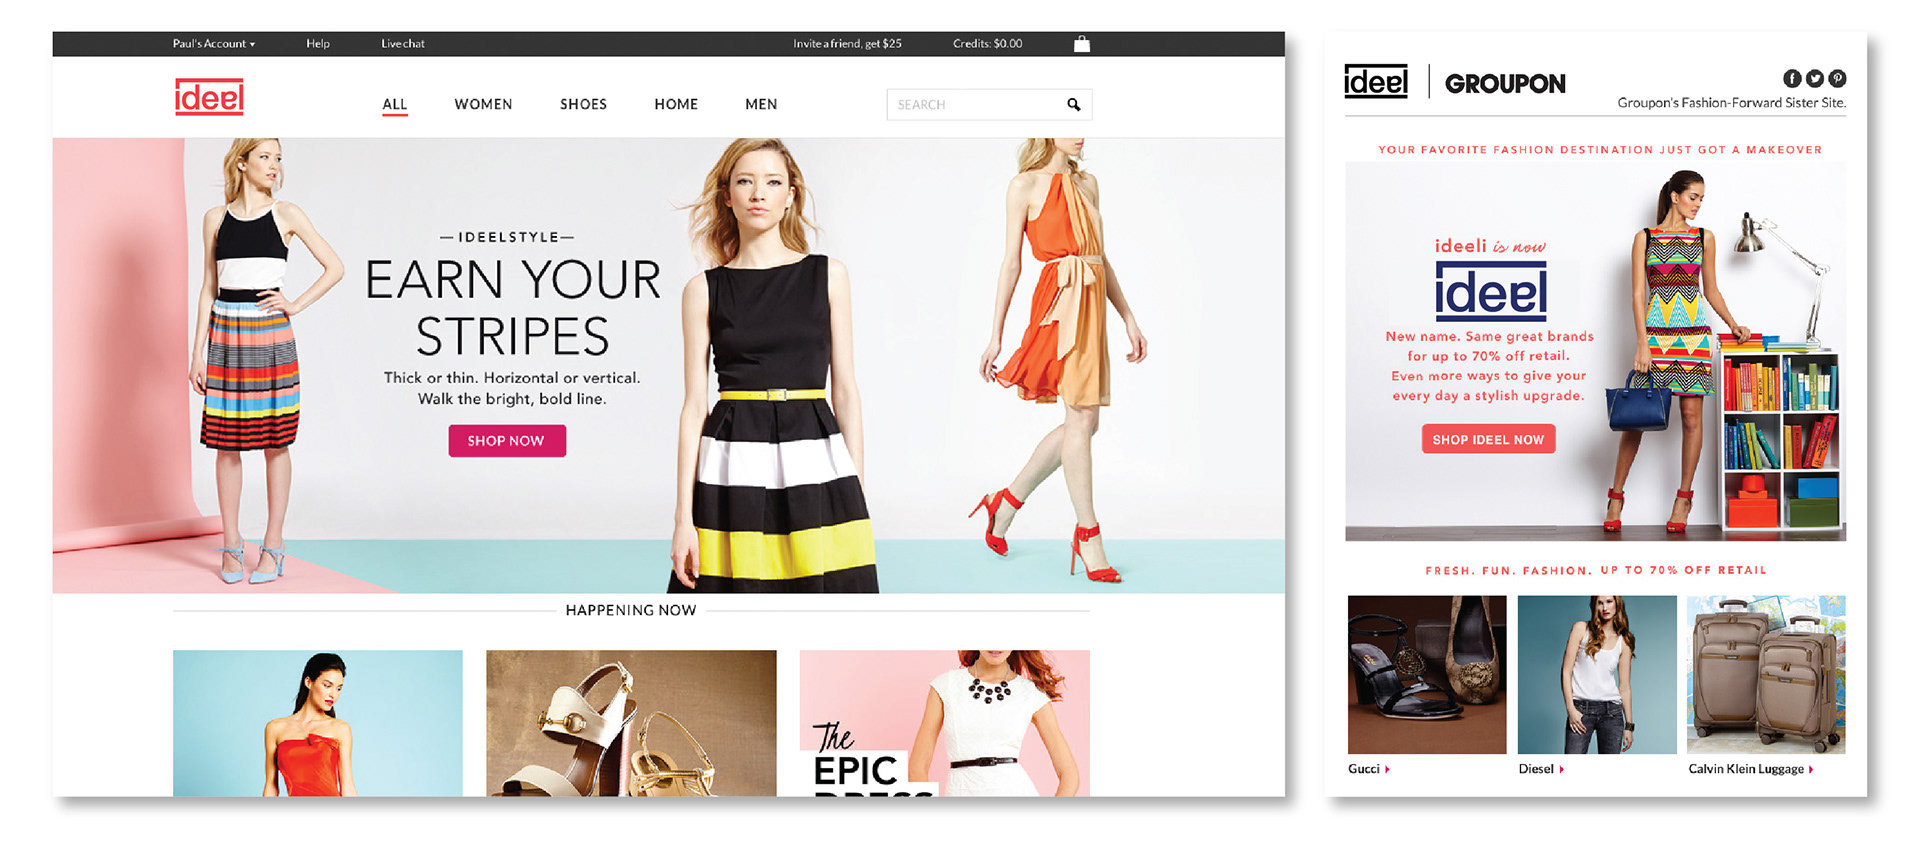
Task: Select the HOME navigation tab
Action: coord(676,104)
